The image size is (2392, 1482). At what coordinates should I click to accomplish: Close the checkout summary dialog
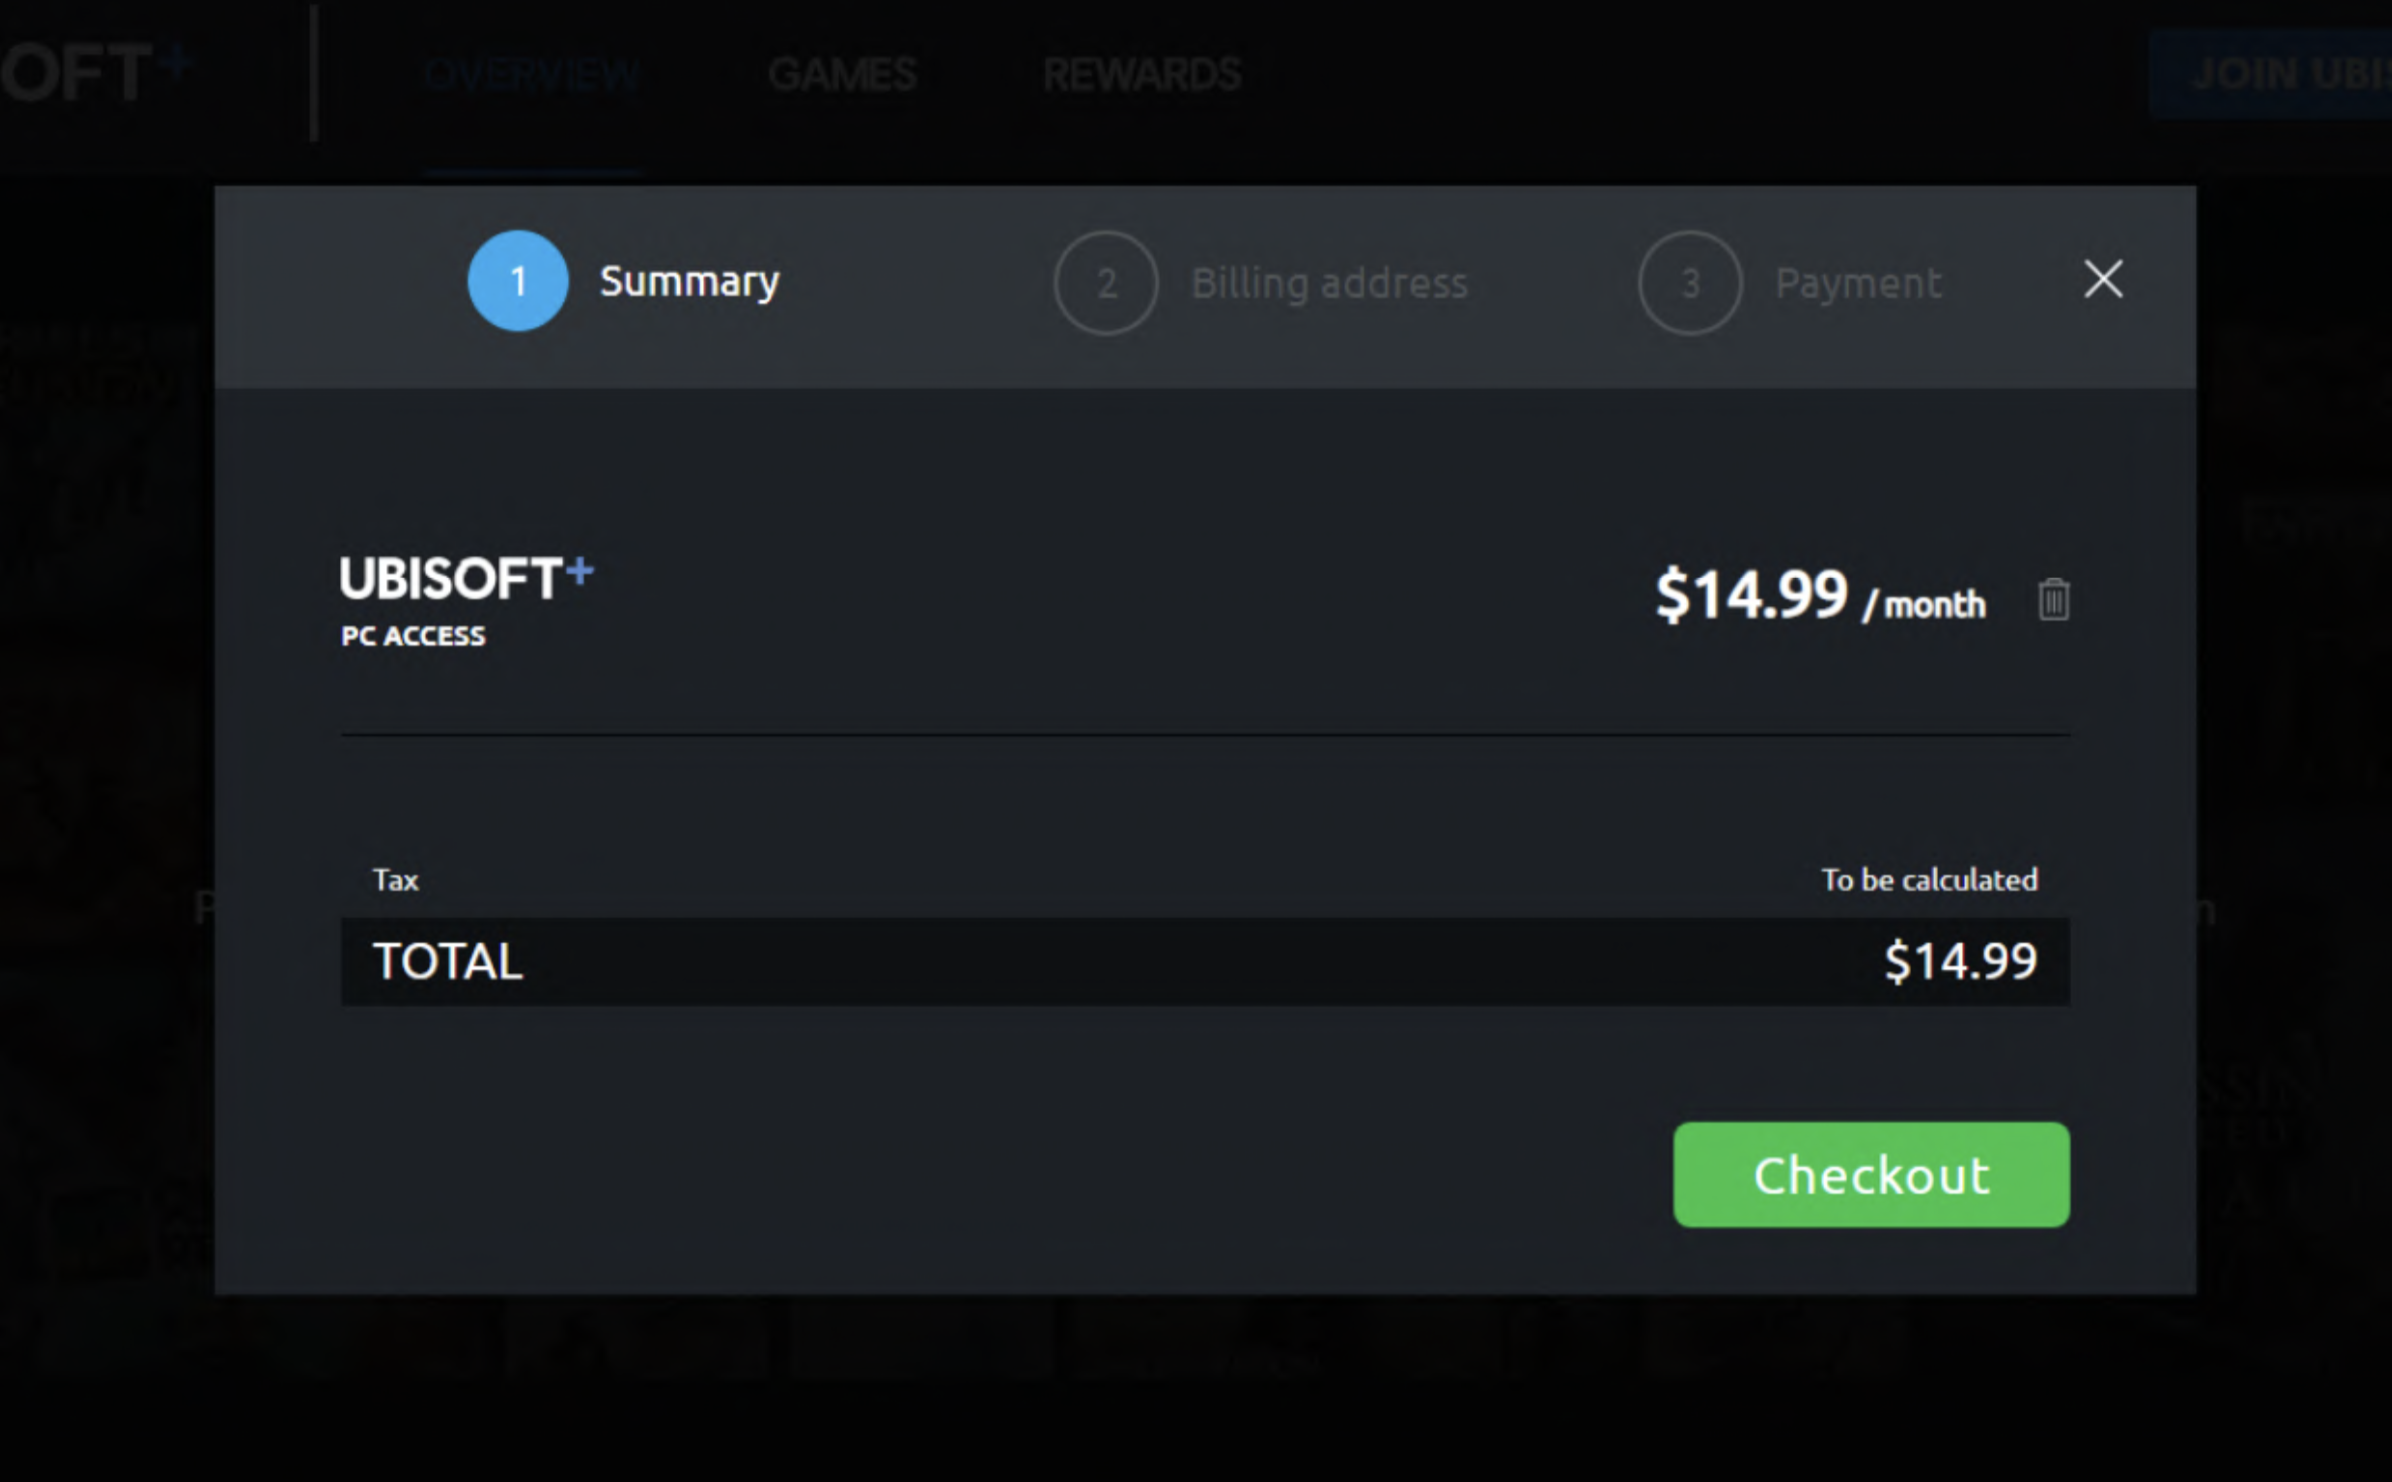click(x=2103, y=279)
